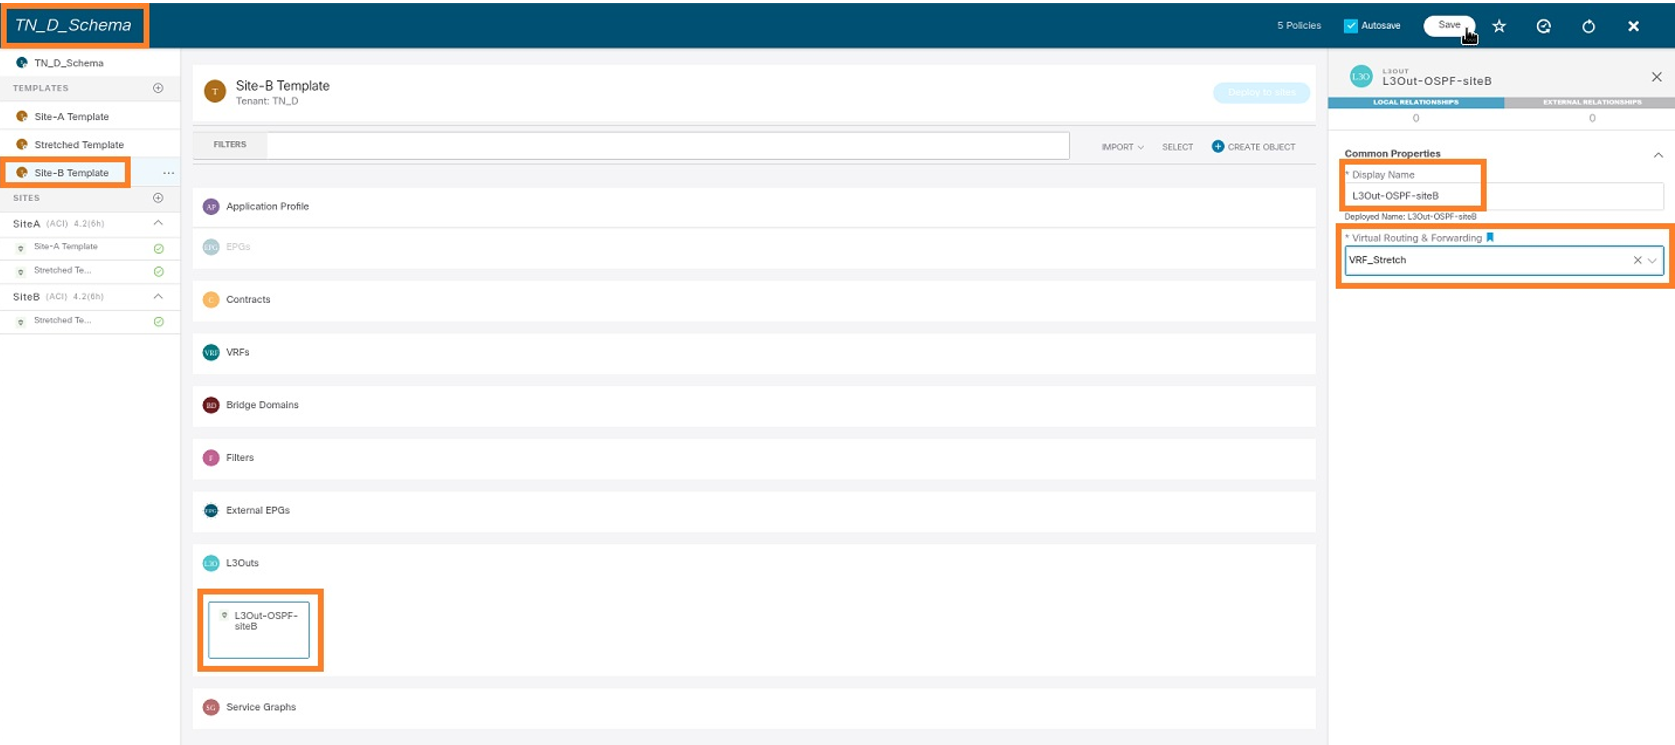The height and width of the screenshot is (745, 1675).
Task: Click the green check status under SiteB
Action: (x=158, y=322)
